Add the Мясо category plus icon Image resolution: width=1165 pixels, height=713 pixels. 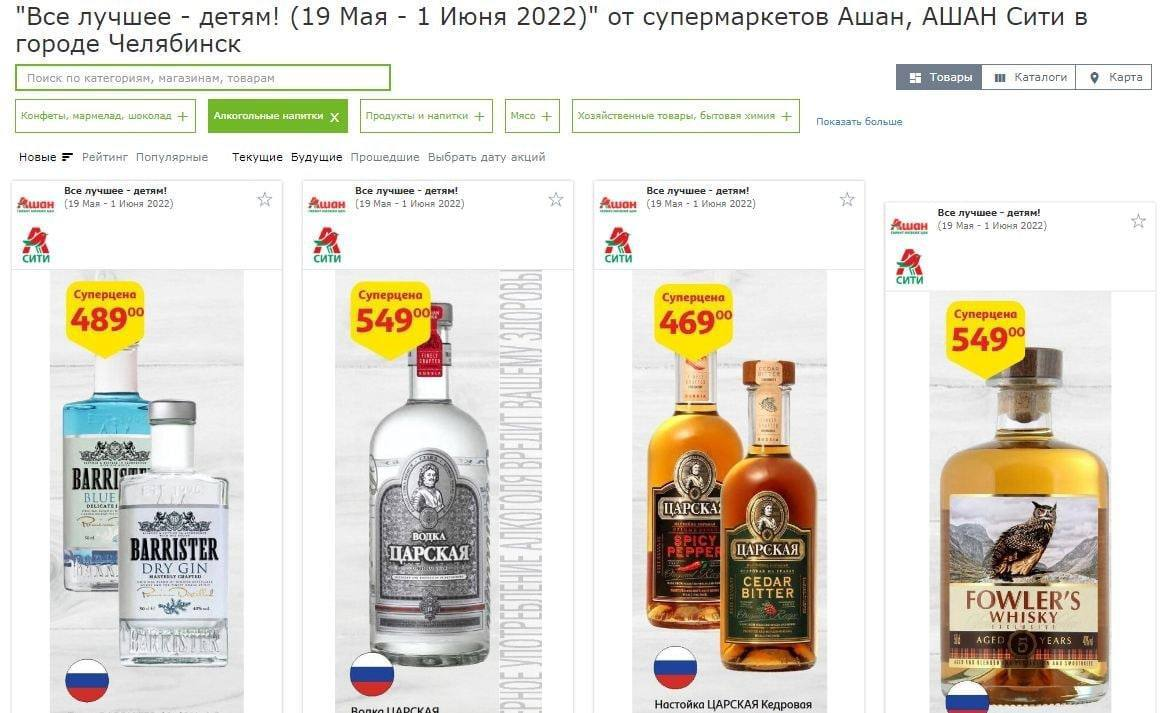click(x=547, y=116)
